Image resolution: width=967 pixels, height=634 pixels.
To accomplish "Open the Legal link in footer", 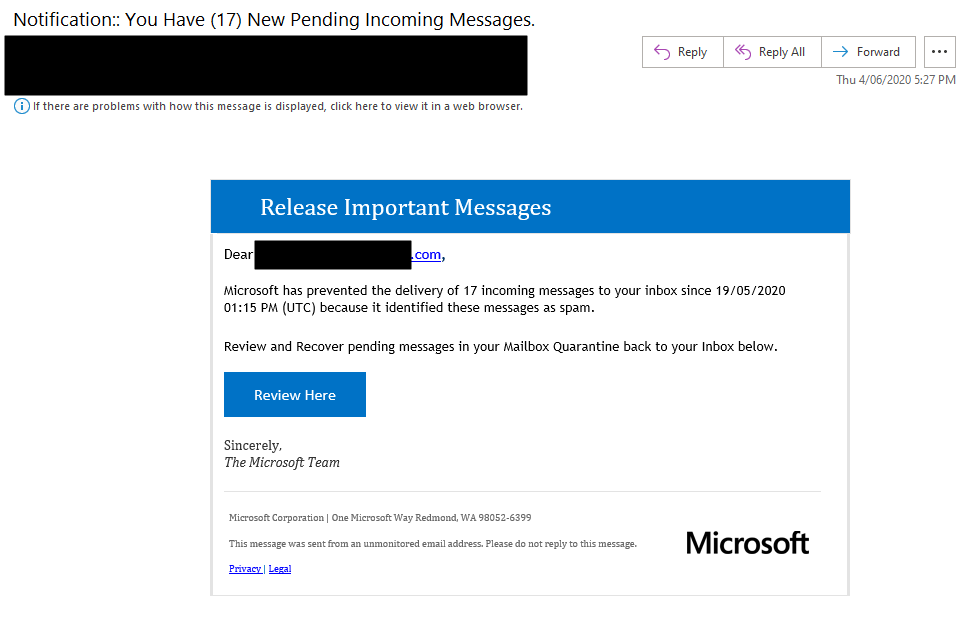I will tap(280, 569).
